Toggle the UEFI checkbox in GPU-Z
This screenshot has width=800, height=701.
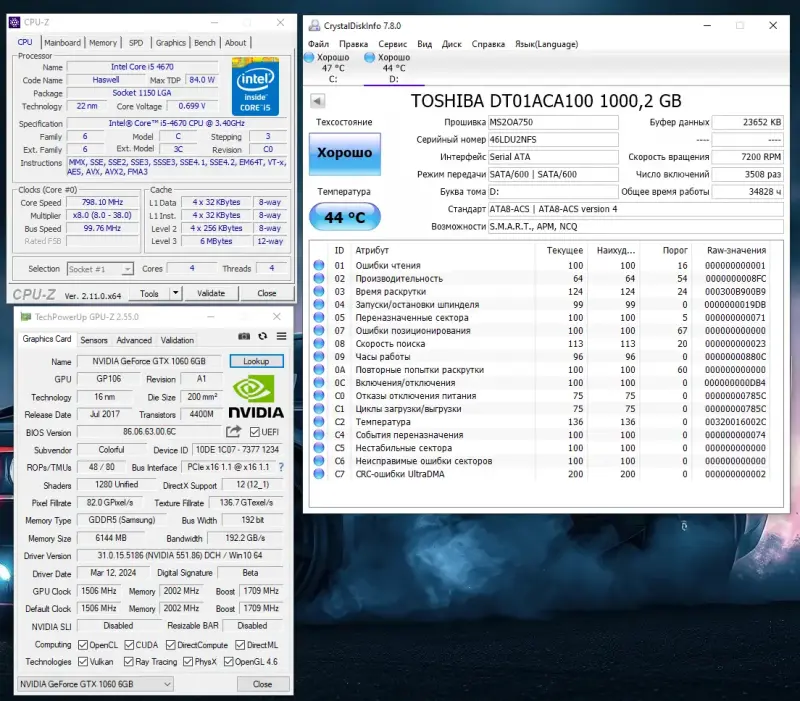255,432
